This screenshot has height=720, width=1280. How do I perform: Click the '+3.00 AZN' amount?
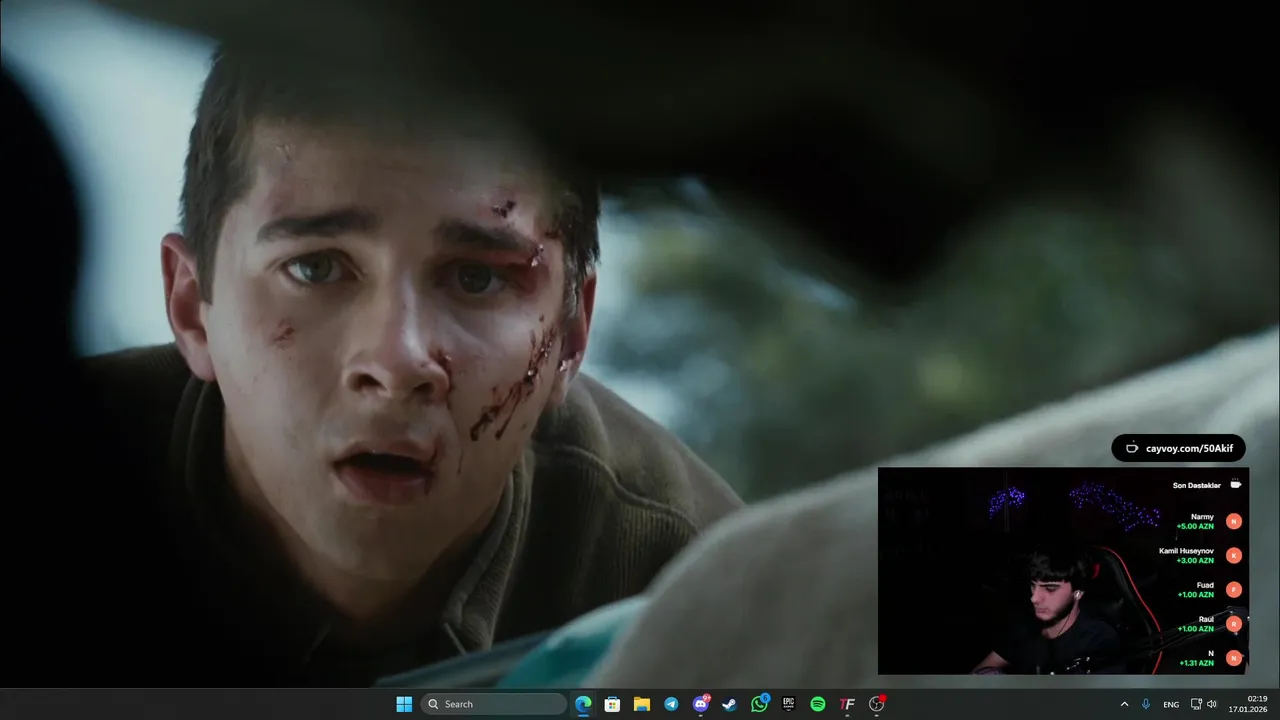point(1195,560)
